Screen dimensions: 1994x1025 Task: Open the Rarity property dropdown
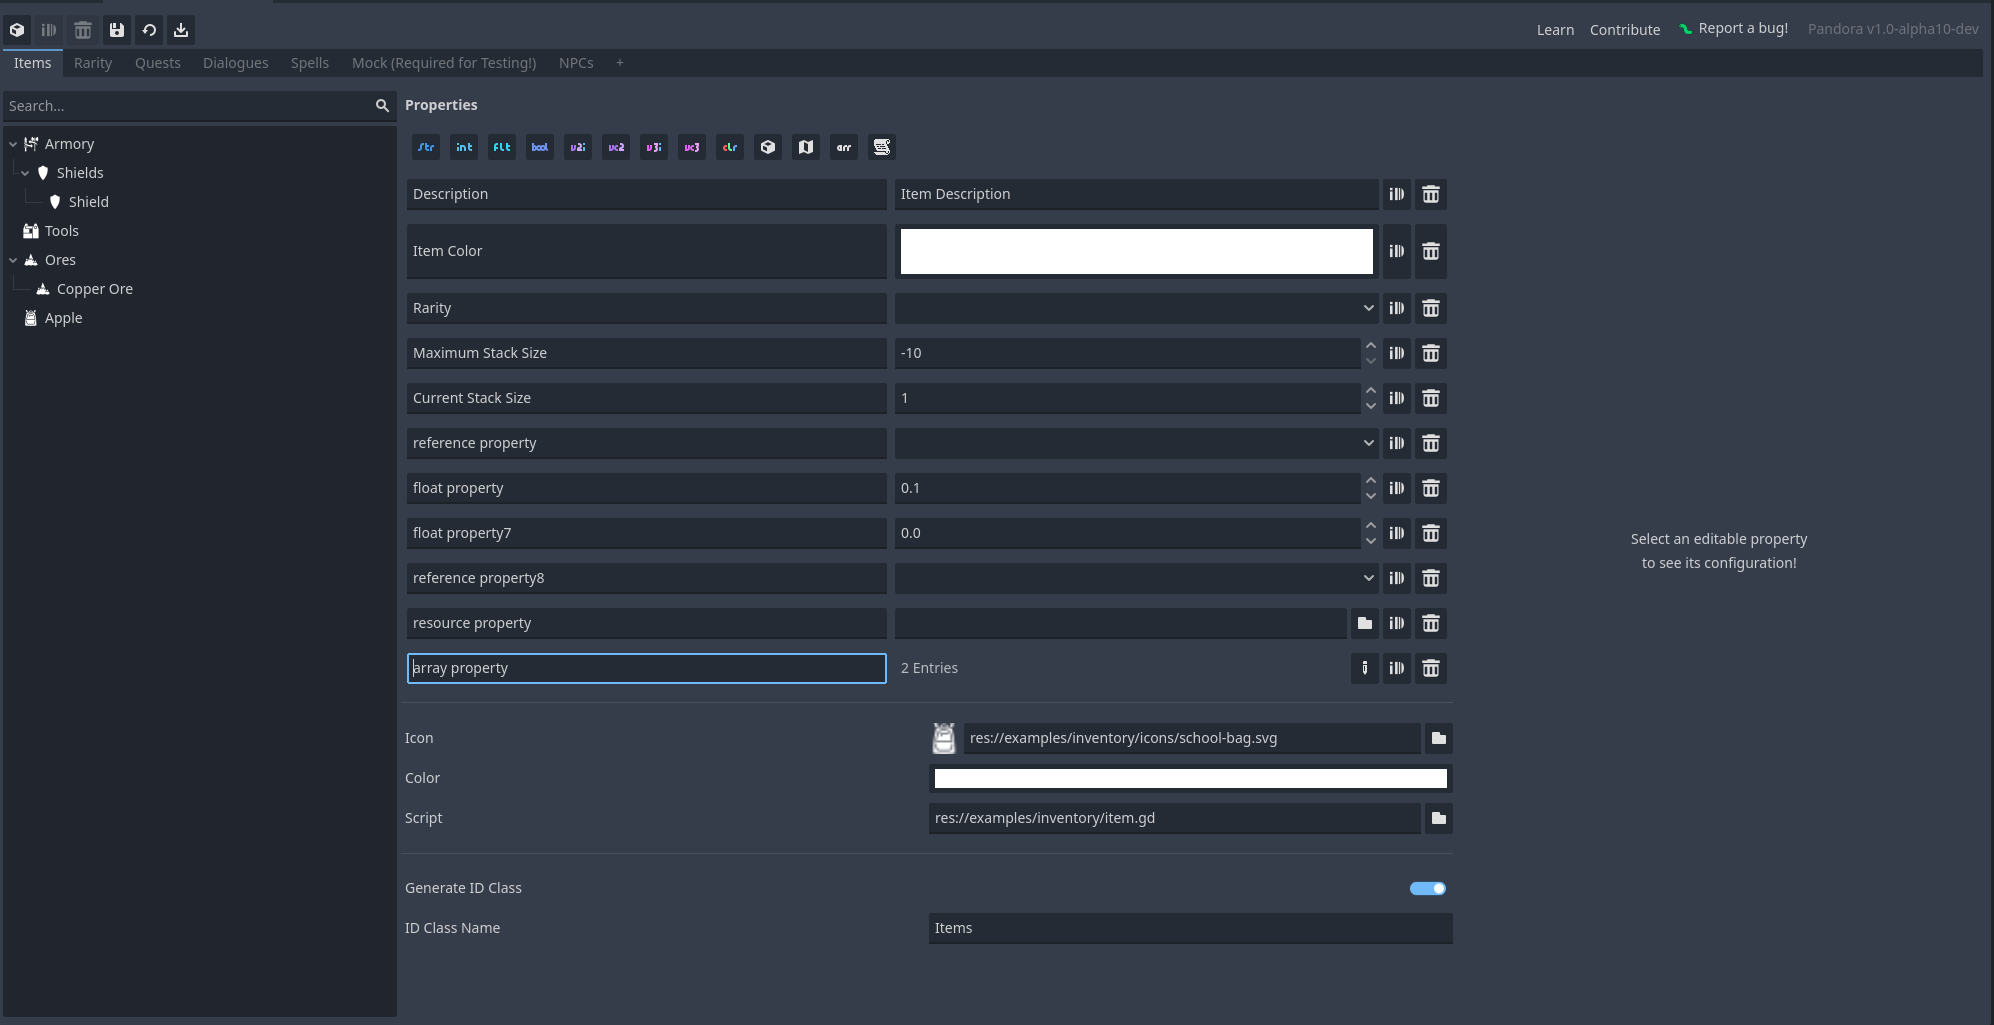[x=1136, y=308]
